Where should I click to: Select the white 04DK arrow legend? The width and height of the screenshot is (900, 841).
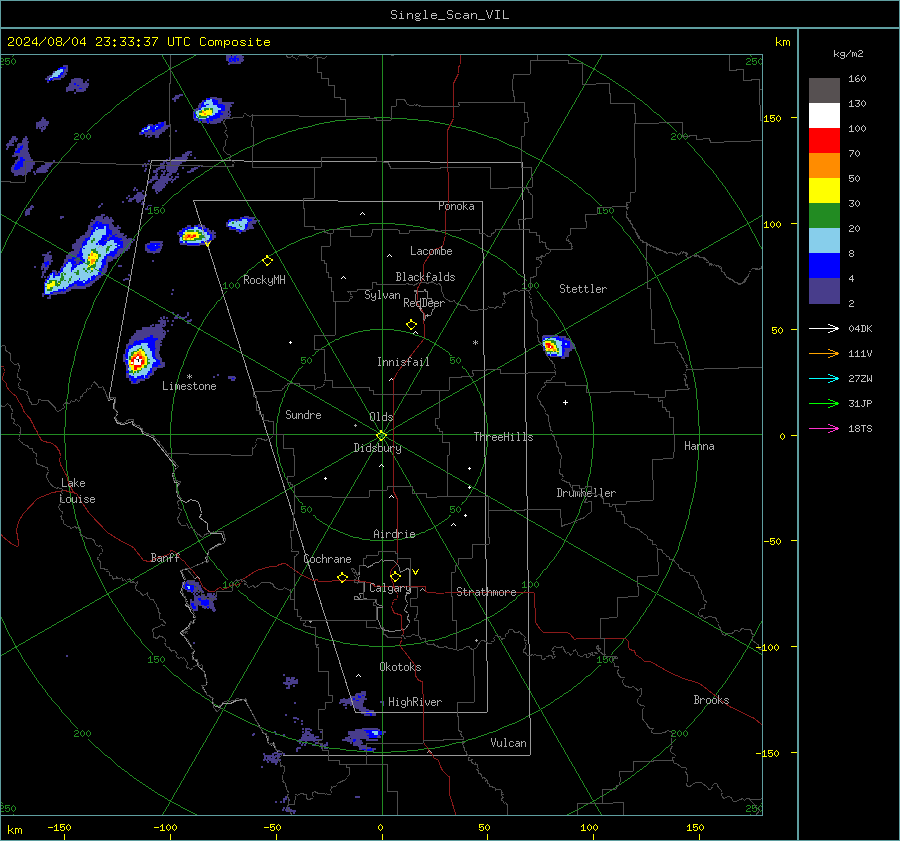click(x=824, y=328)
